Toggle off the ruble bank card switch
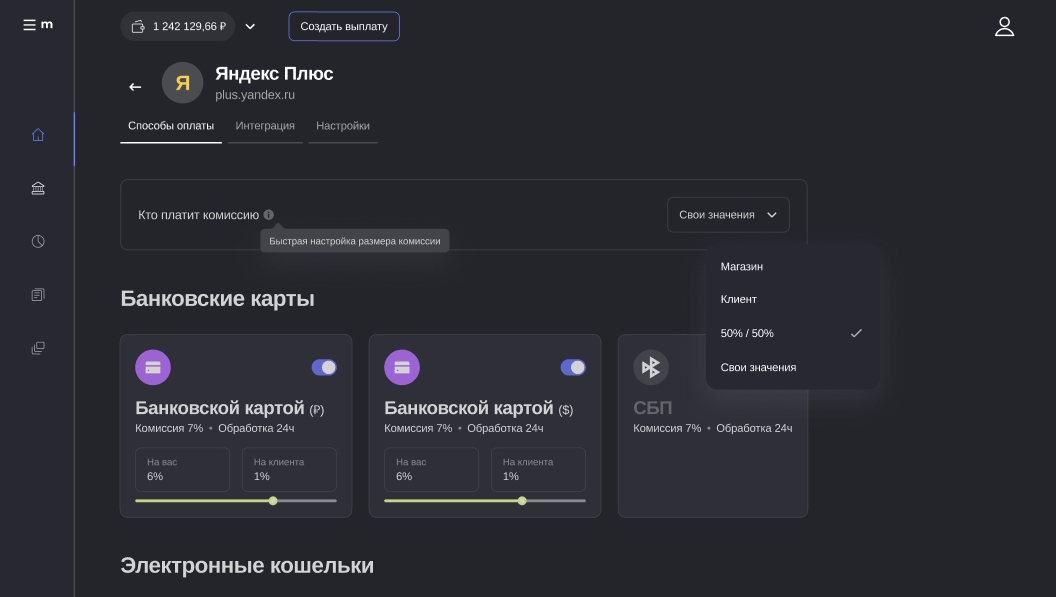The height and width of the screenshot is (597, 1056). 324,367
